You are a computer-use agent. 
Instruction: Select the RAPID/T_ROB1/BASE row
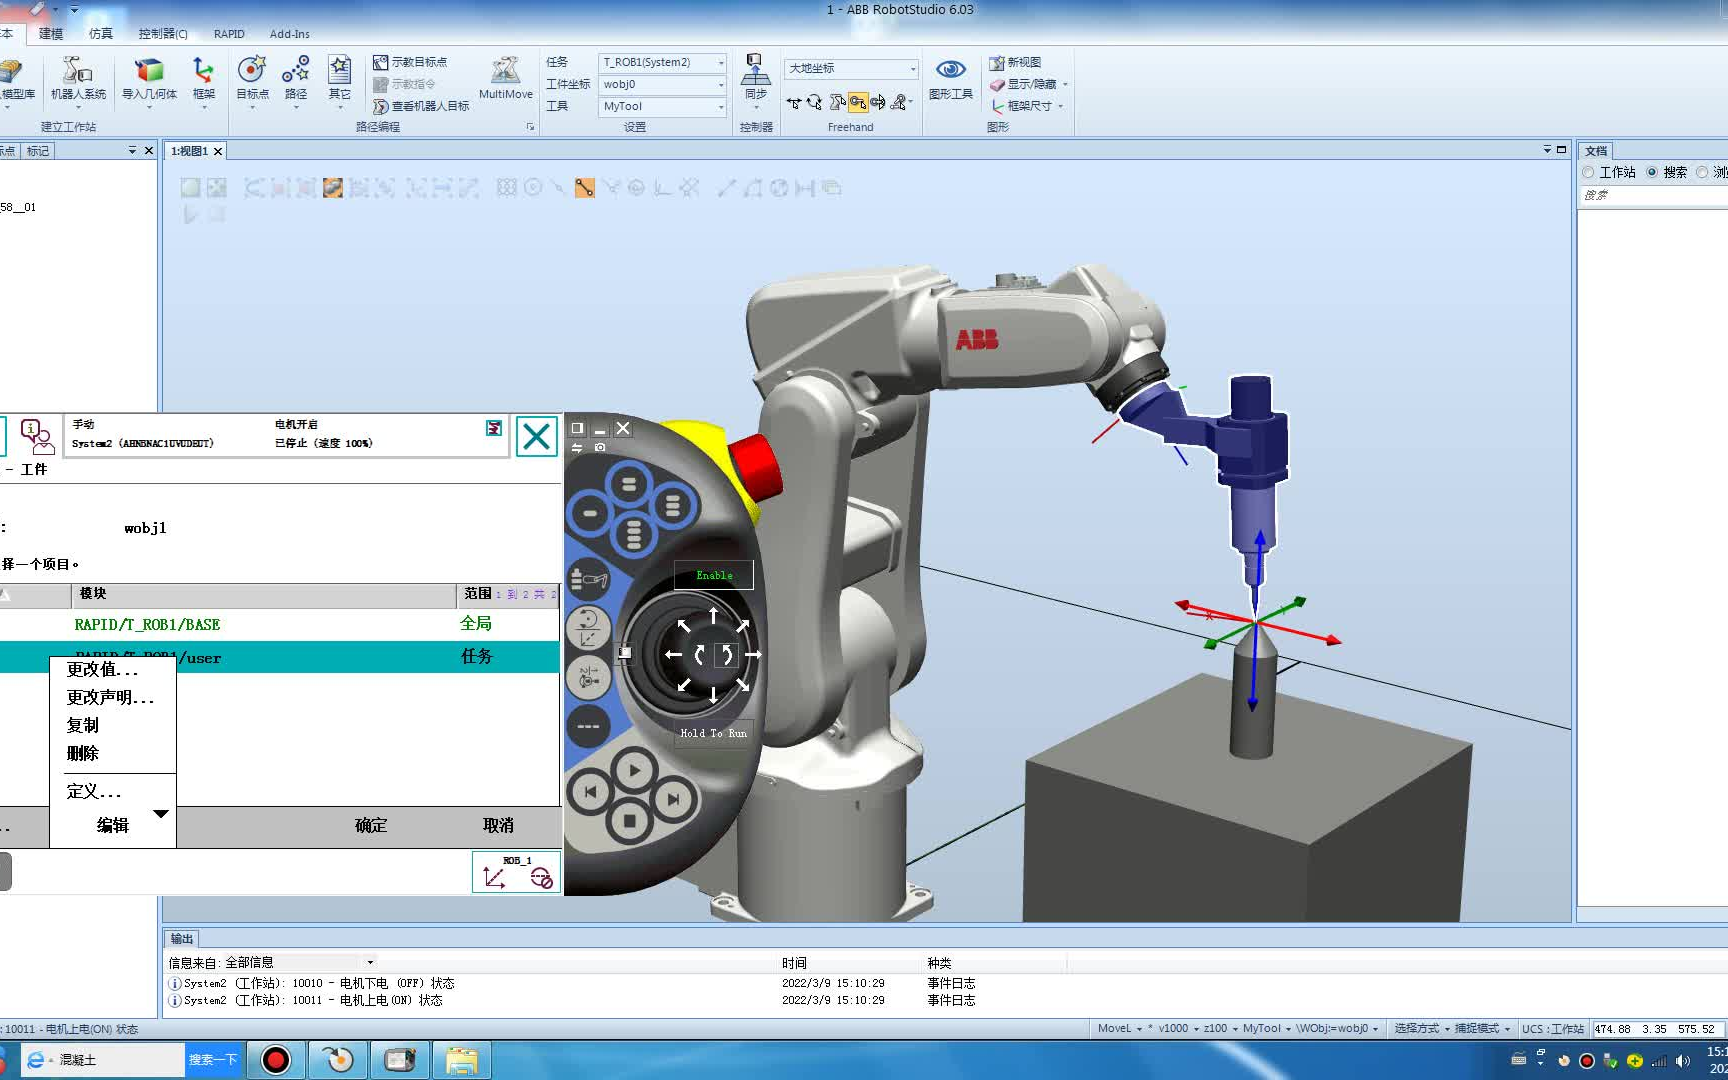[x=279, y=624]
